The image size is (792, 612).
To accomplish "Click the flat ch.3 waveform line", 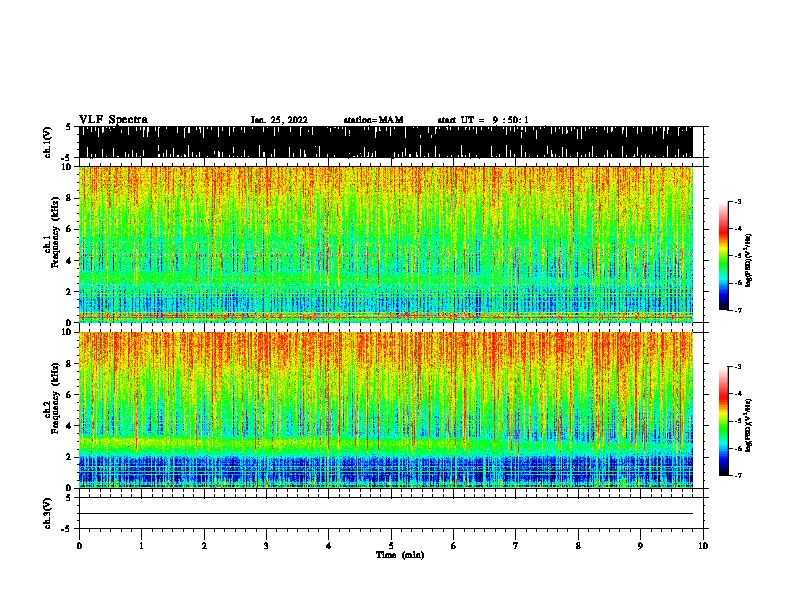I will pos(385,514).
